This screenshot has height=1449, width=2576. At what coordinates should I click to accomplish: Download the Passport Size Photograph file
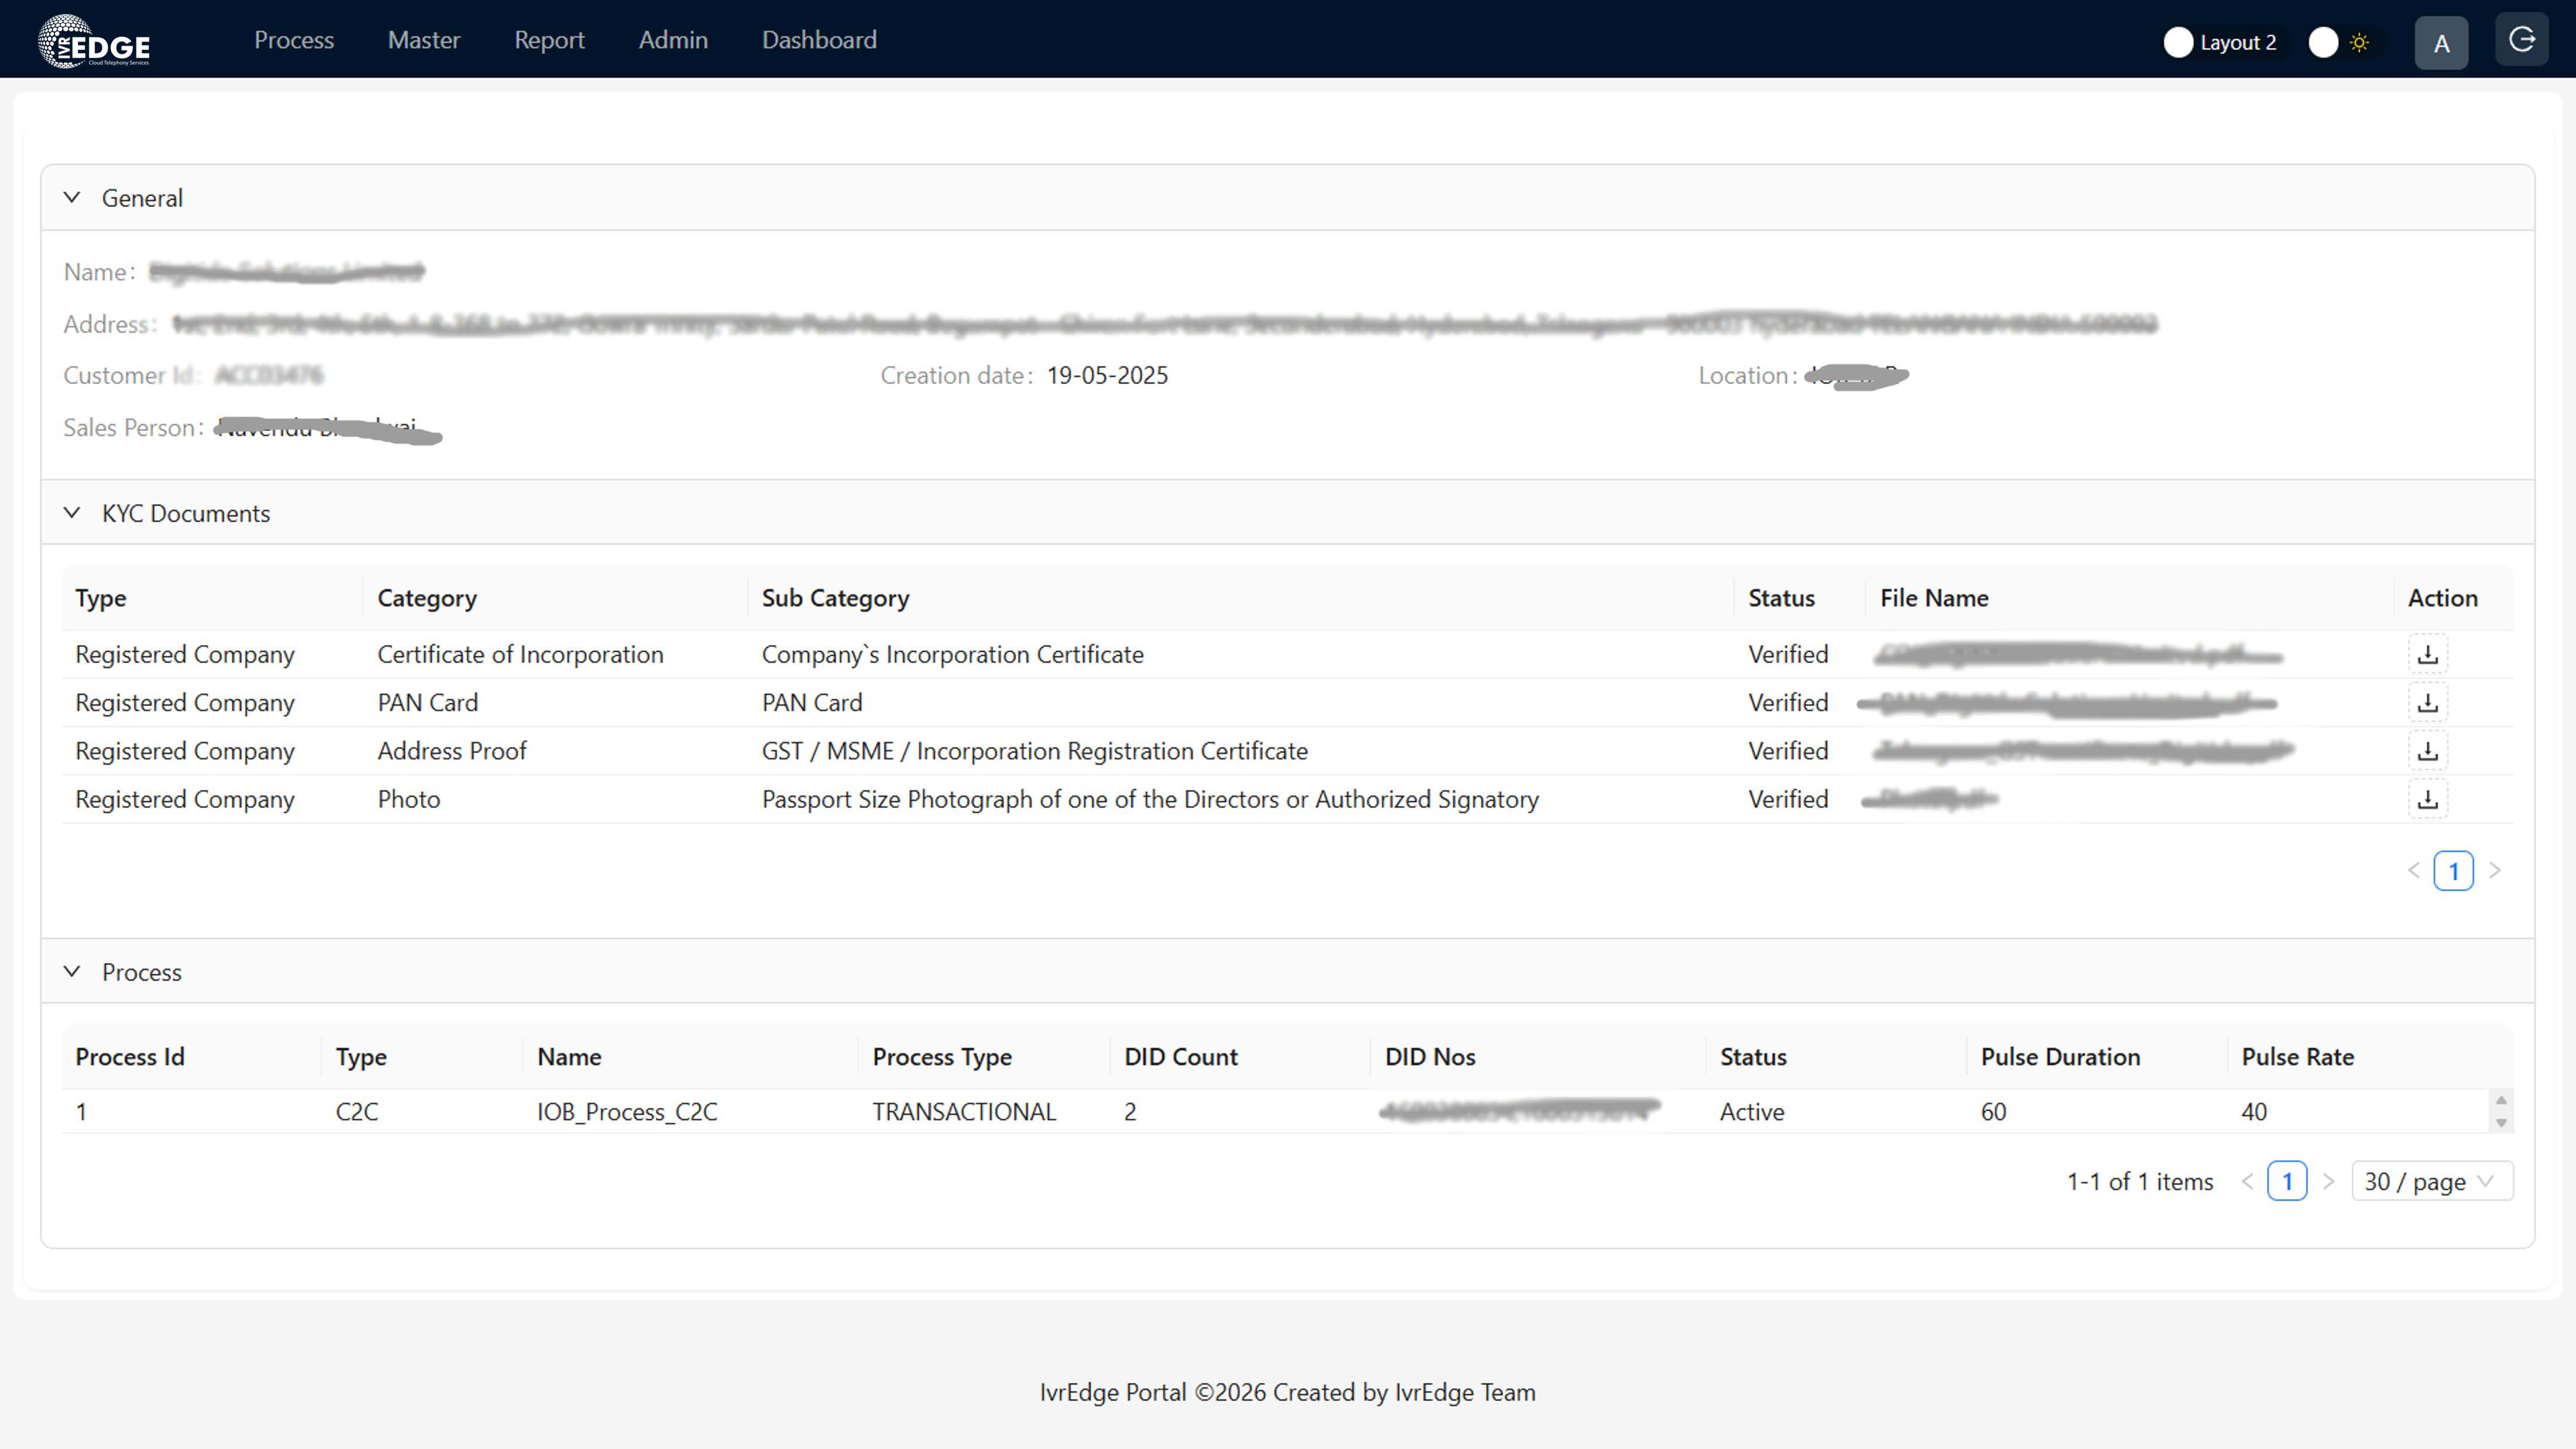2429,798
